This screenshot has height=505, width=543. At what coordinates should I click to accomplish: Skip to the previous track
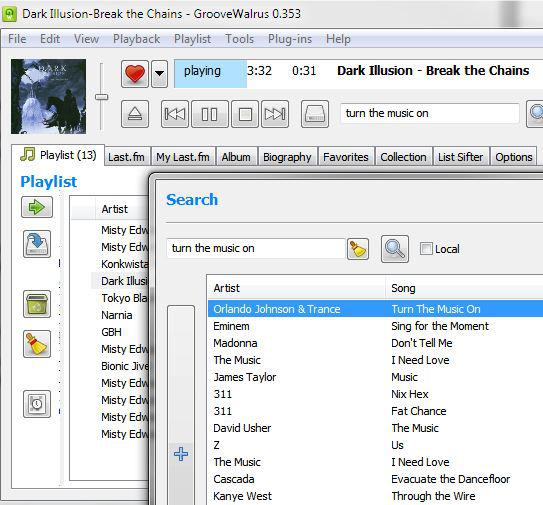(175, 114)
